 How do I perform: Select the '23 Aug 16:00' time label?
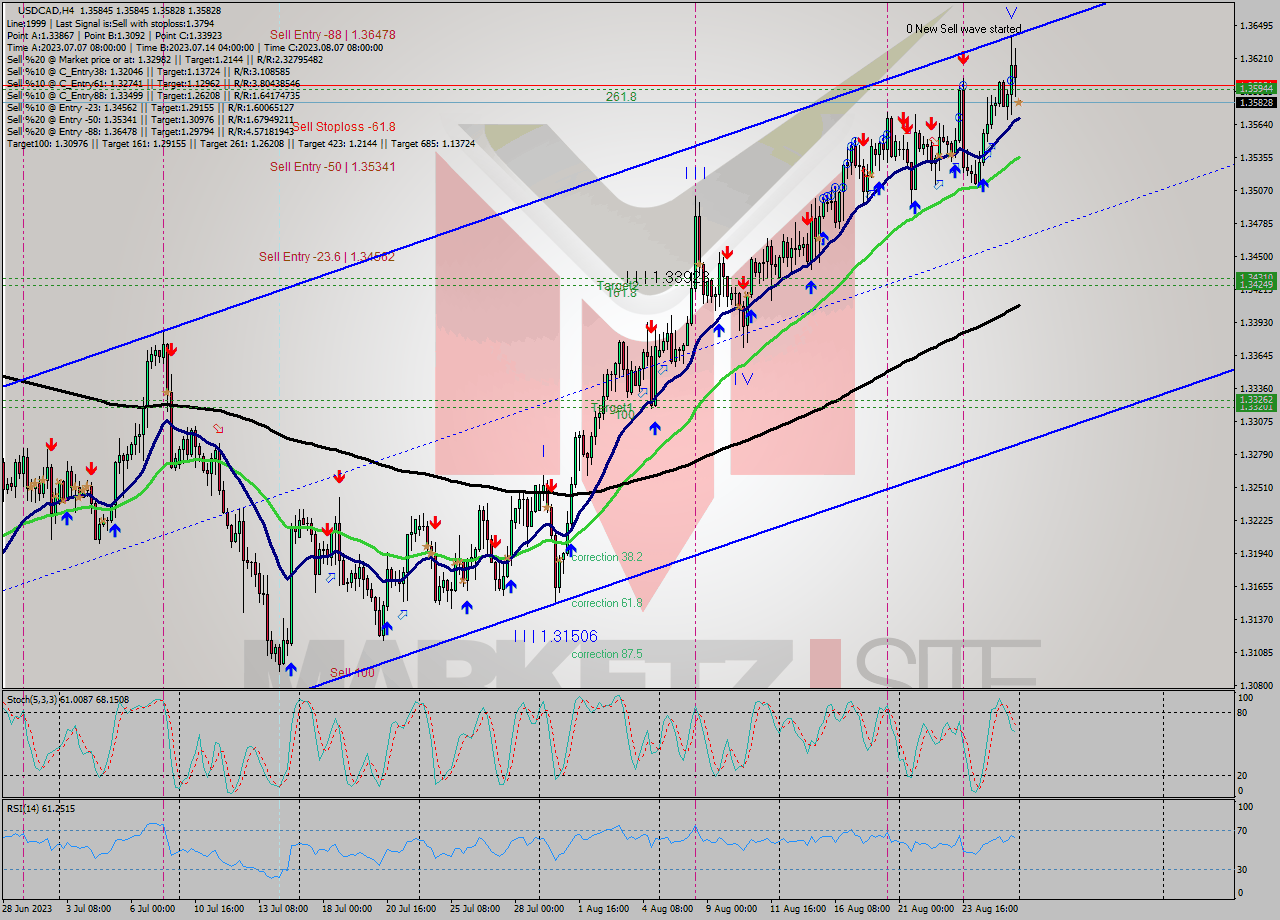click(989, 909)
